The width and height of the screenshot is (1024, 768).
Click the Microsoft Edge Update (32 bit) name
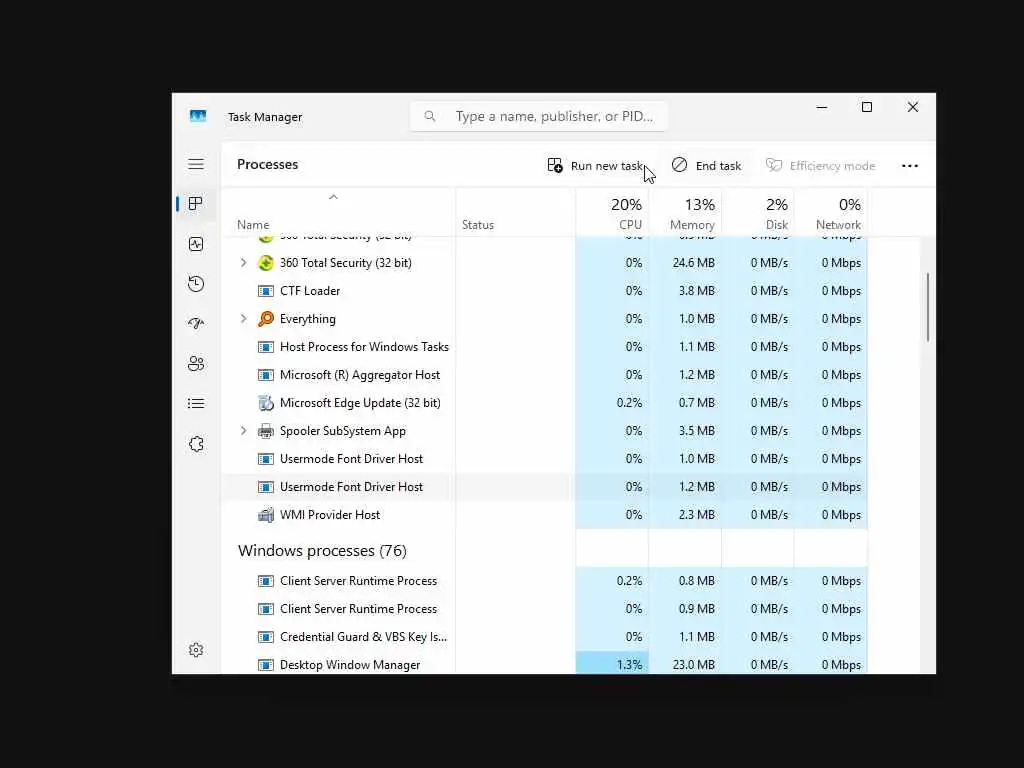click(x=360, y=403)
